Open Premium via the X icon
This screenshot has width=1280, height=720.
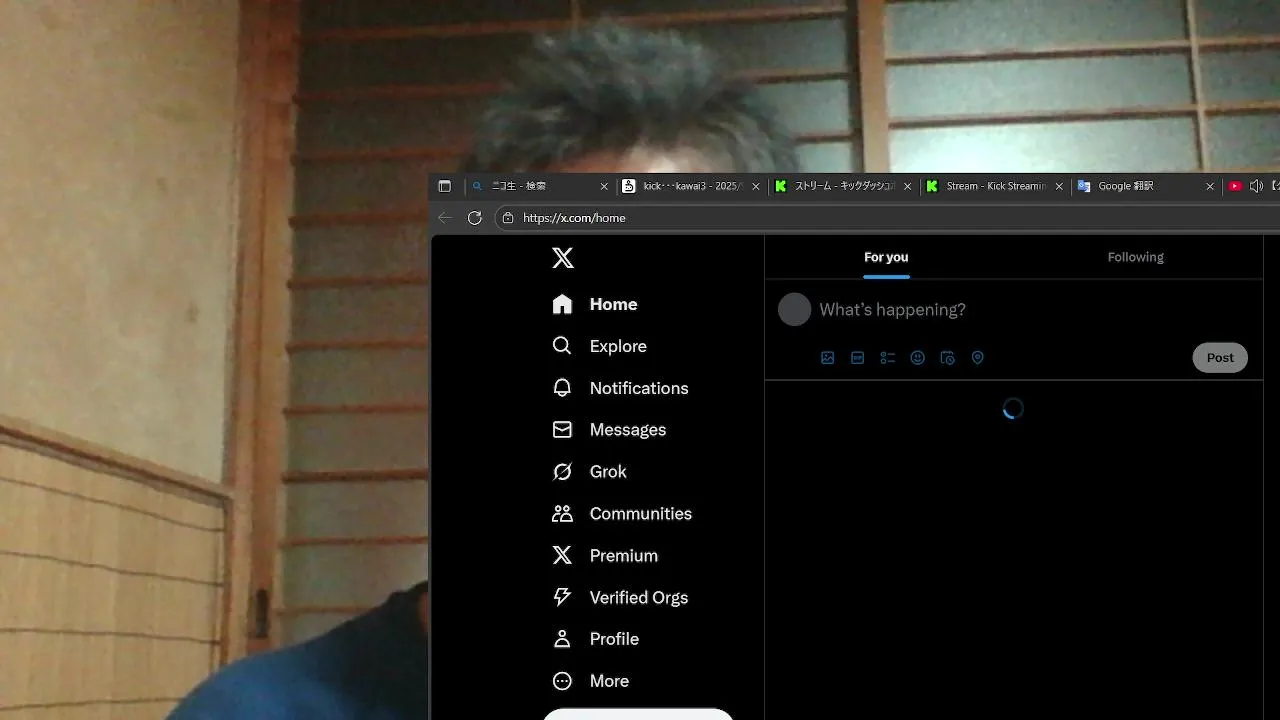(562, 555)
